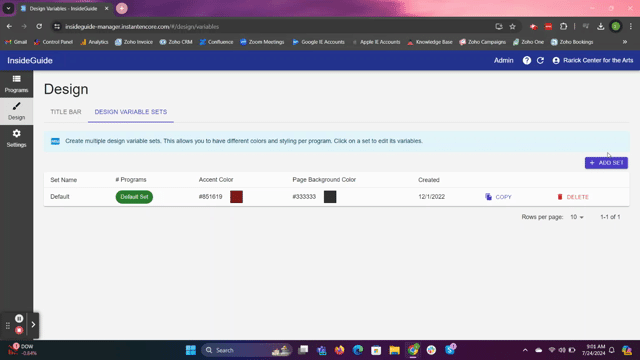
Task: Open the Confluence bookmark
Action: pyautogui.click(x=216, y=42)
